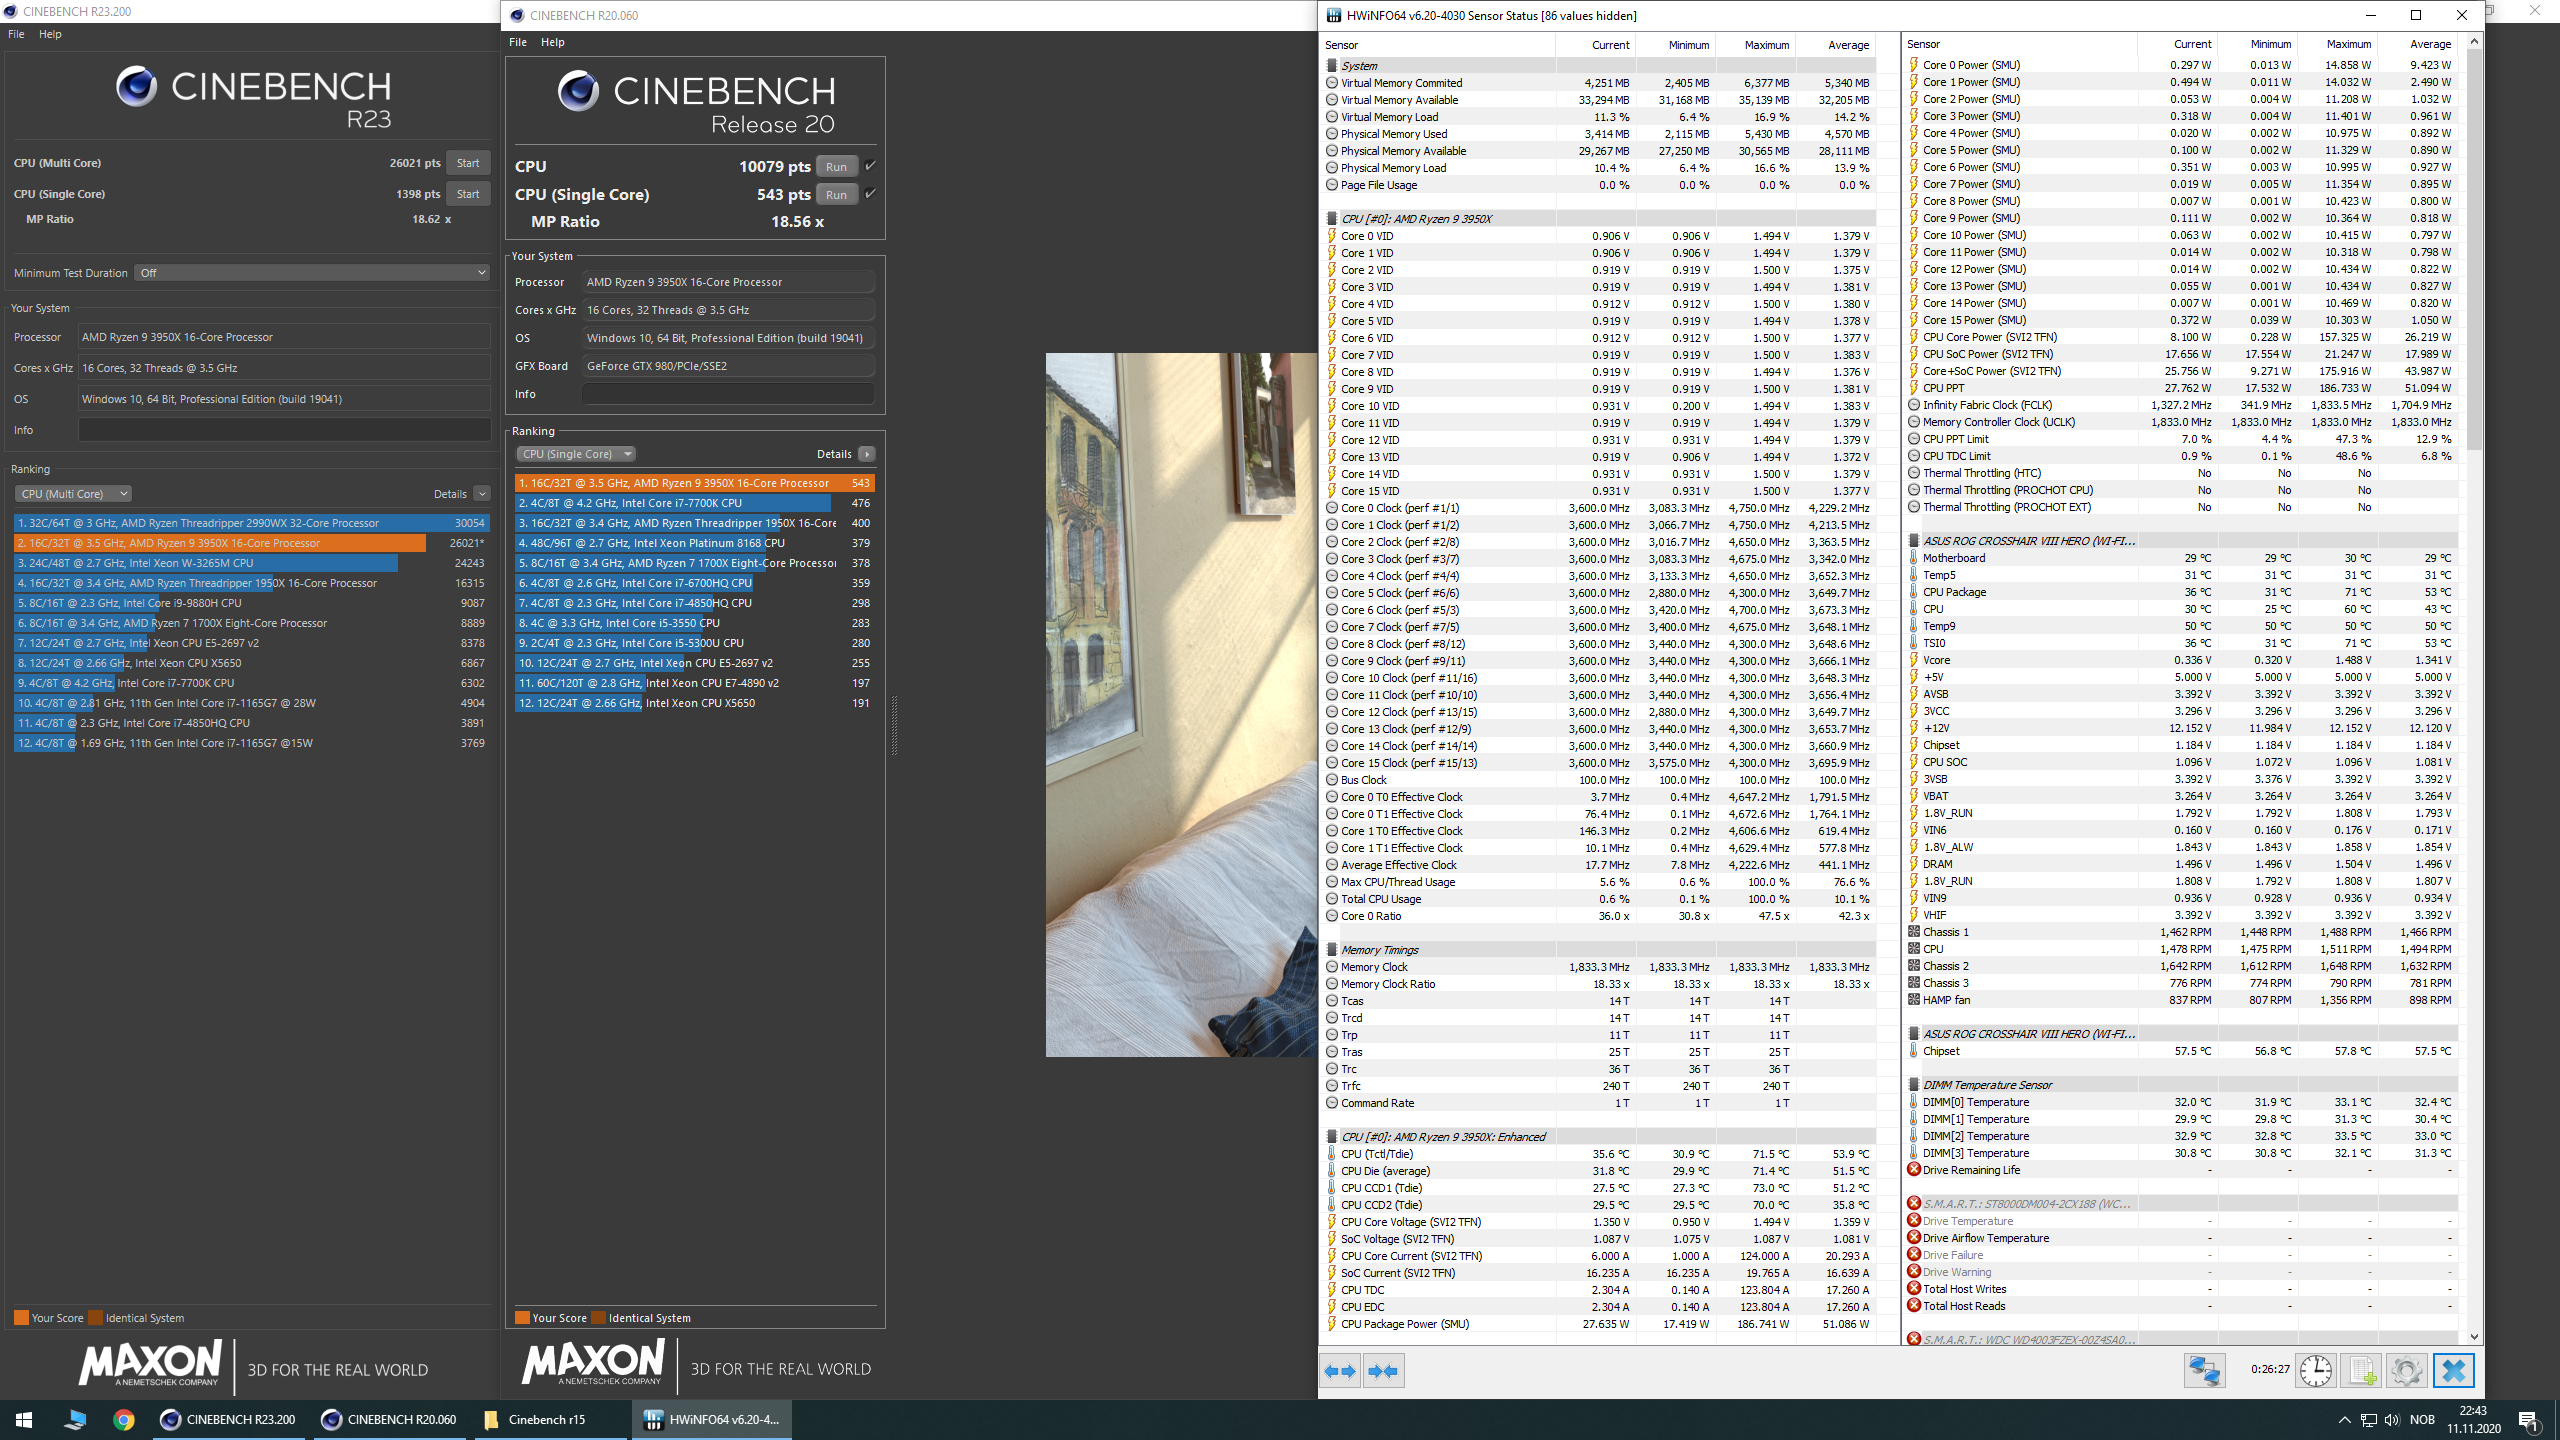Click the System group icon in HWiNFO
Screen dimensions: 2560x1440
1332,65
